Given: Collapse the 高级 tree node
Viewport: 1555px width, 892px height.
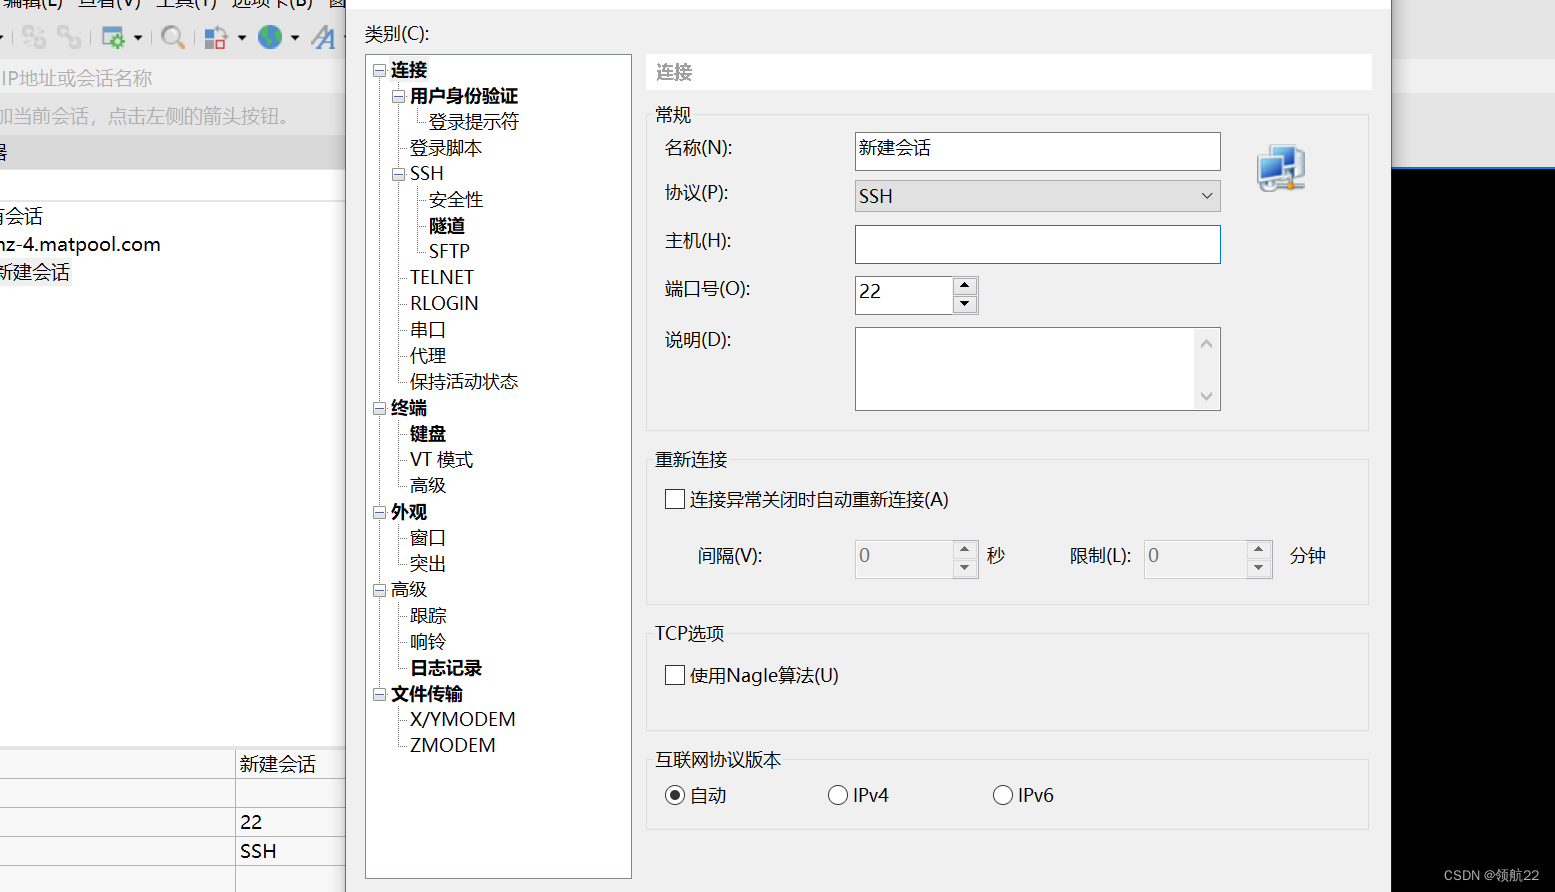Looking at the screenshot, I should coord(380,590).
